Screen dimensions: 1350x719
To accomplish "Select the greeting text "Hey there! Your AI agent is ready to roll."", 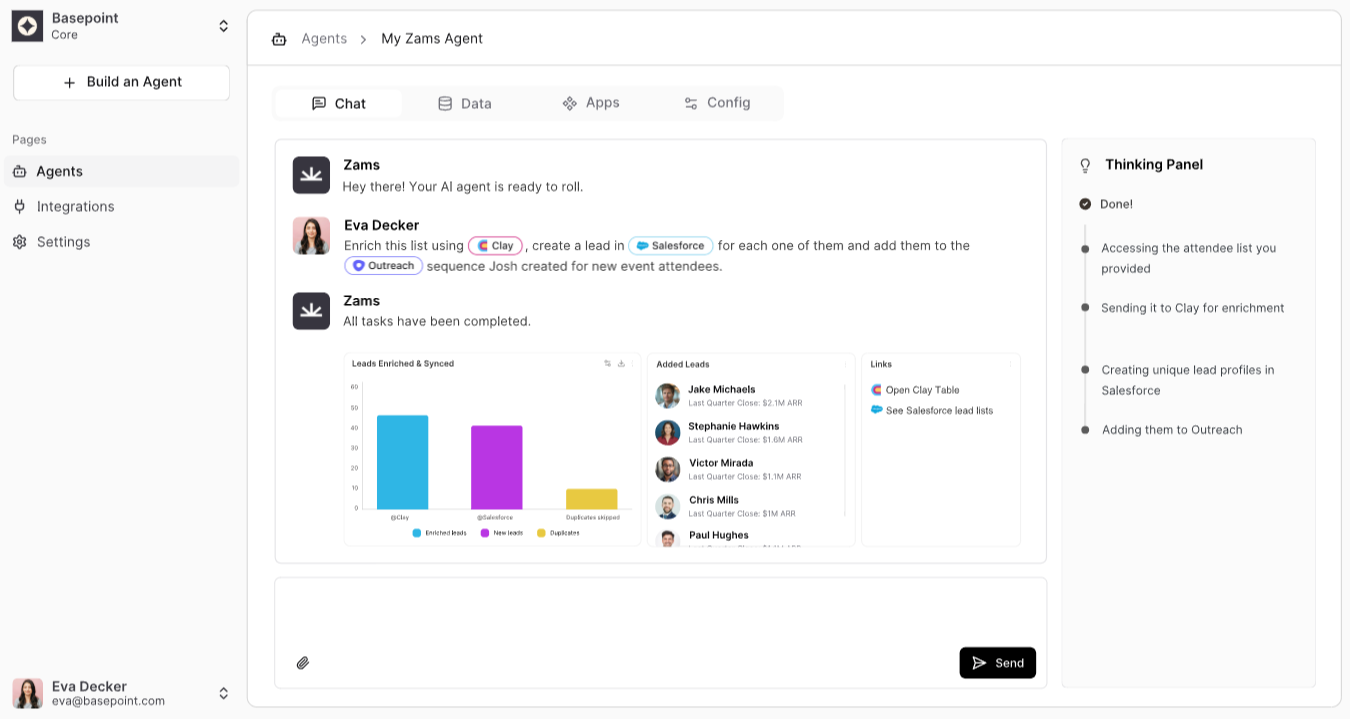I will (463, 187).
